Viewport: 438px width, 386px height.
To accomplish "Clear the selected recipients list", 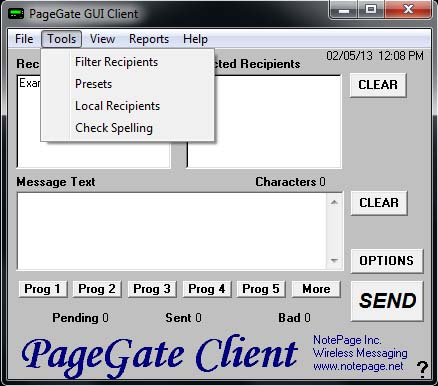I will coord(378,85).
